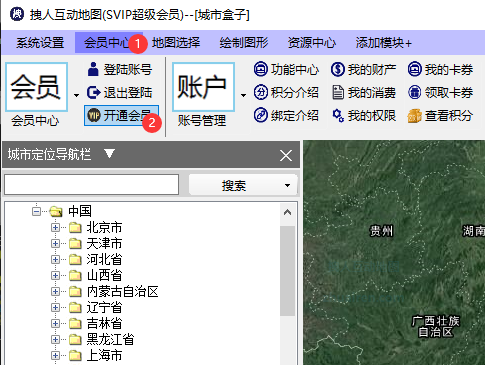The image size is (485, 365).
Task: Click the app logo in title bar
Action: click(17, 14)
